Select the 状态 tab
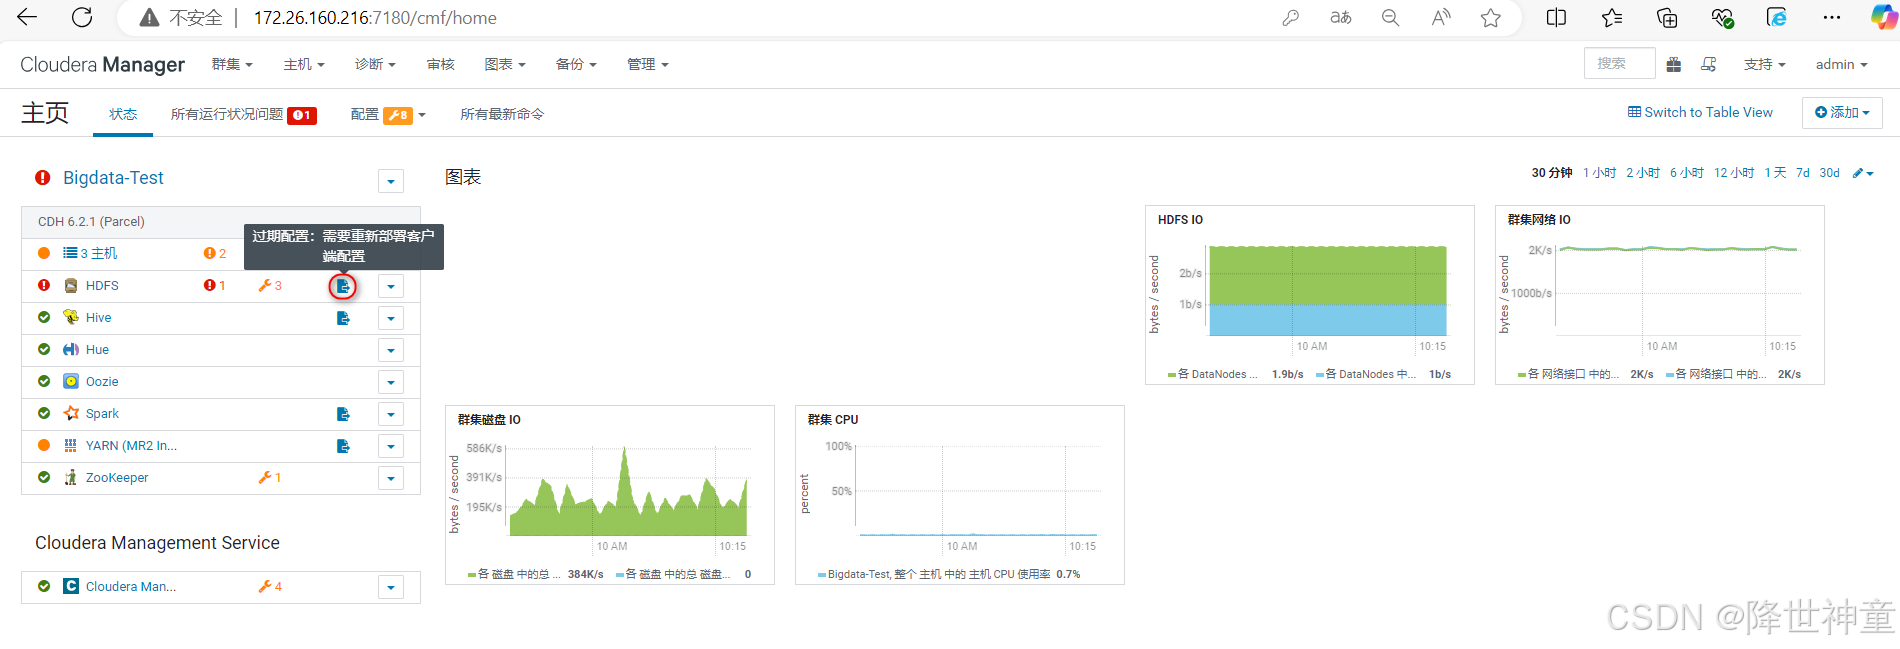Screen dimensions: 1900x649 123,114
